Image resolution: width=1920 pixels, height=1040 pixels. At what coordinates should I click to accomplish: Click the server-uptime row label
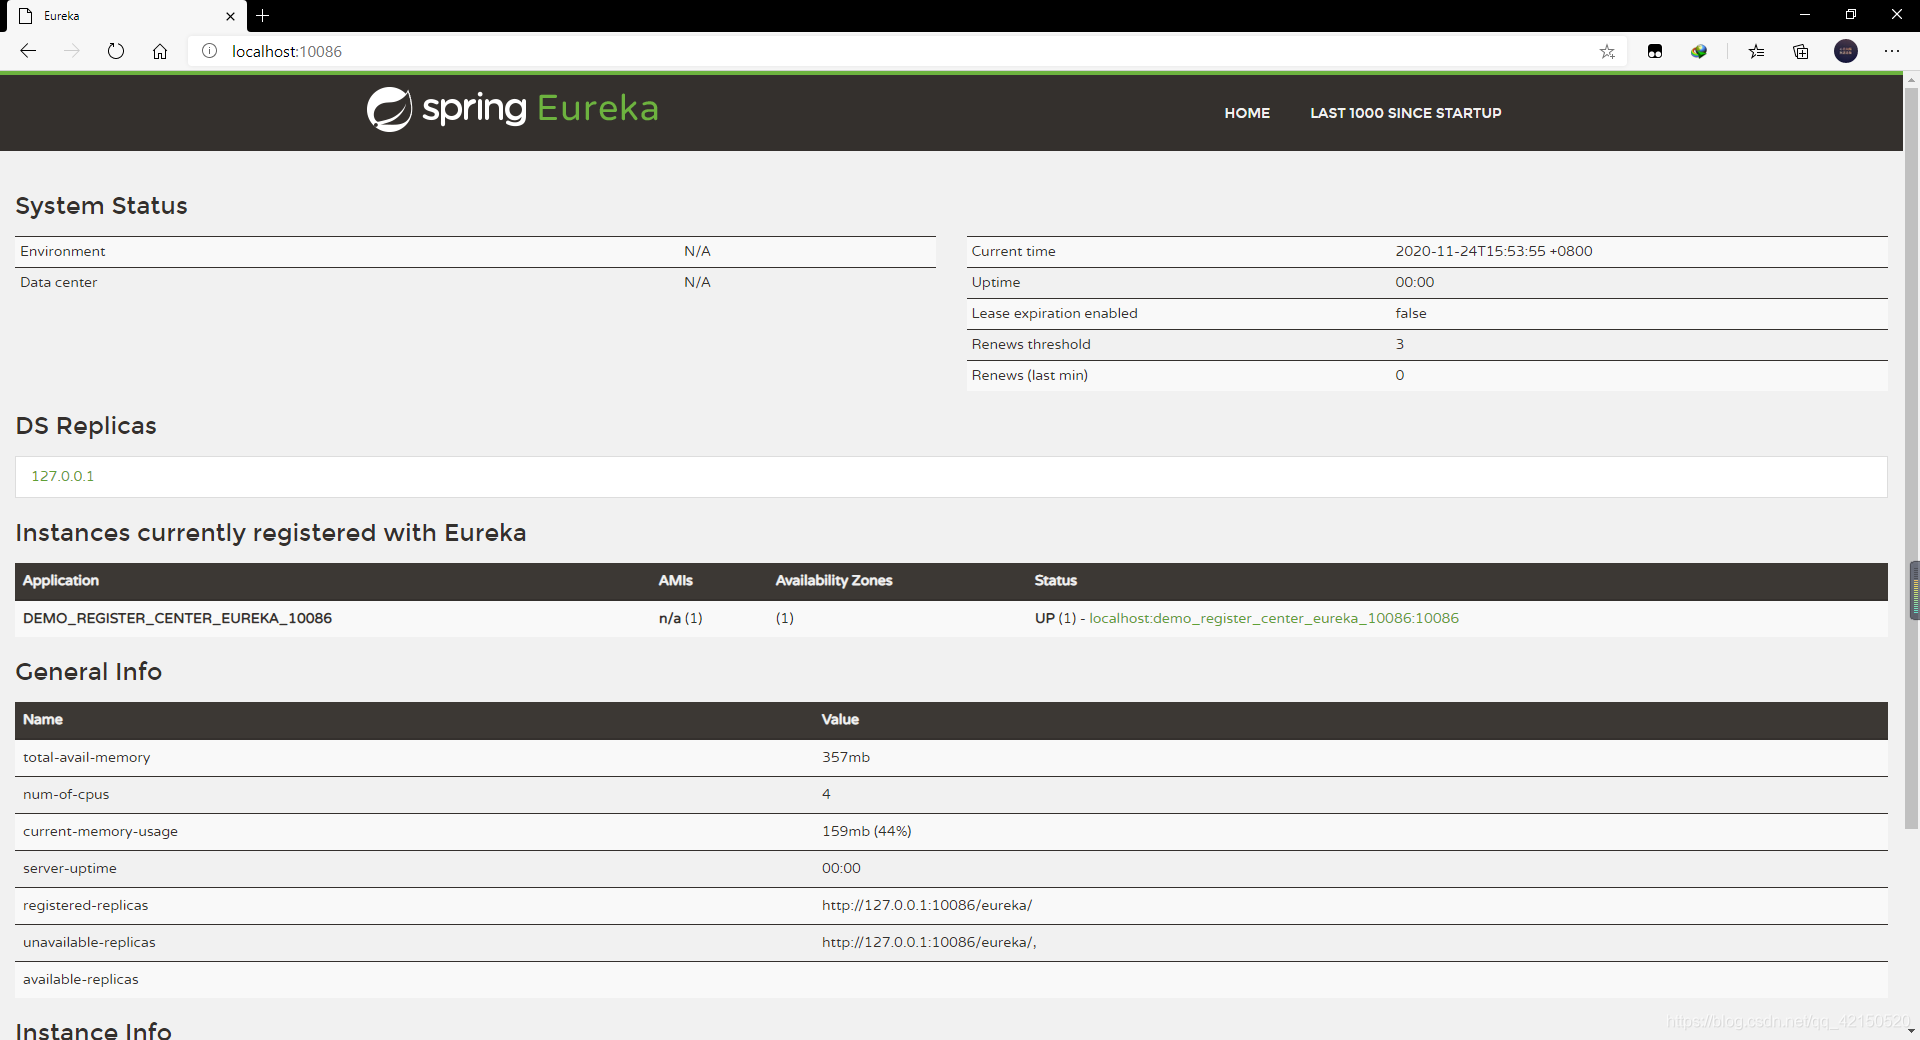click(x=70, y=868)
